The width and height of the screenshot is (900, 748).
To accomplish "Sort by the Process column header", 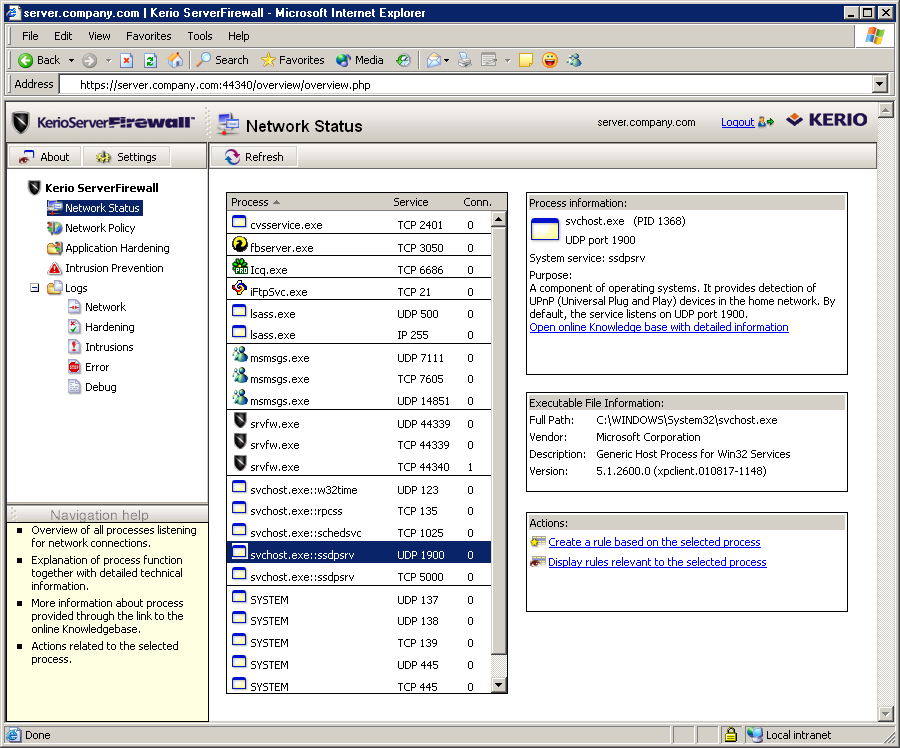I will pyautogui.click(x=250, y=202).
